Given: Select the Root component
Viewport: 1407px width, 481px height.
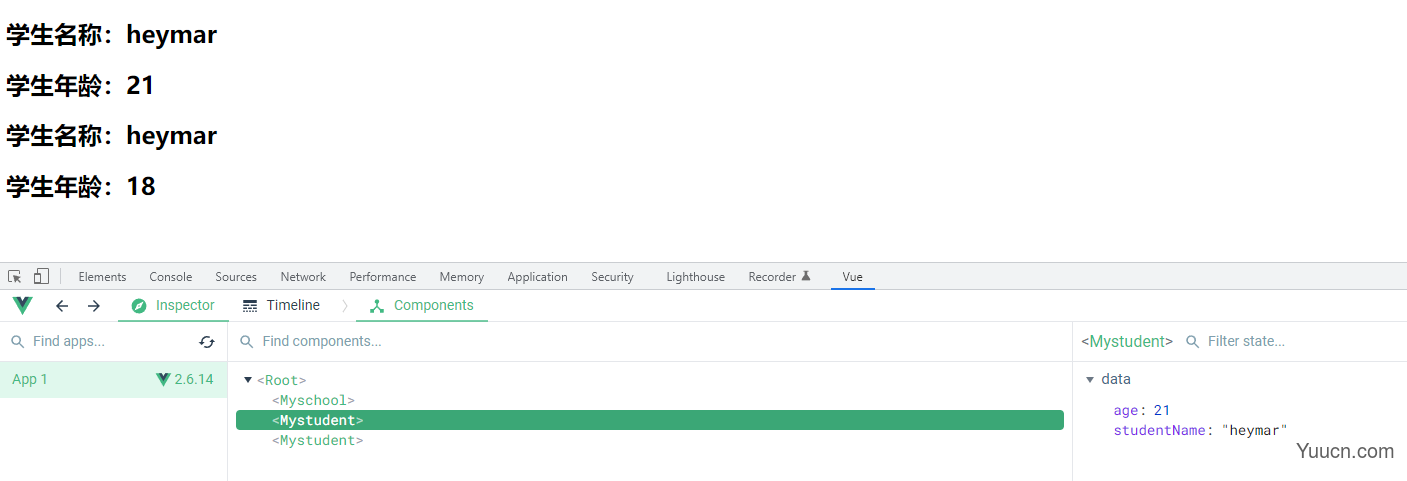Looking at the screenshot, I should (281, 381).
